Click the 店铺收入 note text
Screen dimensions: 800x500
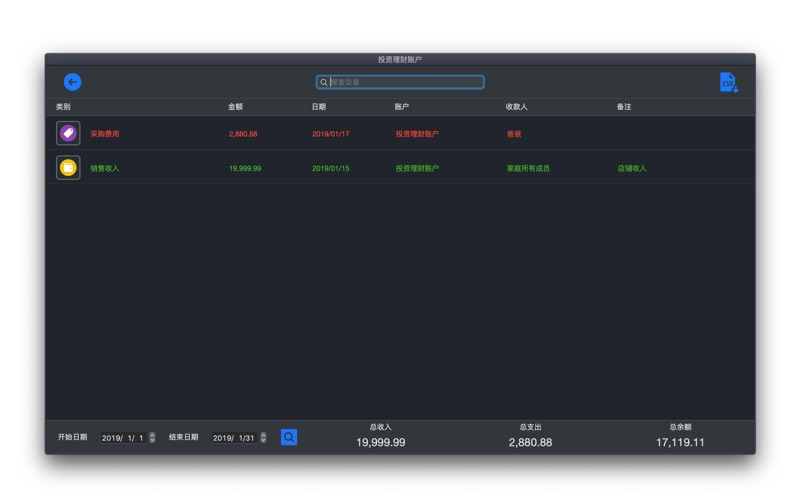coord(632,168)
